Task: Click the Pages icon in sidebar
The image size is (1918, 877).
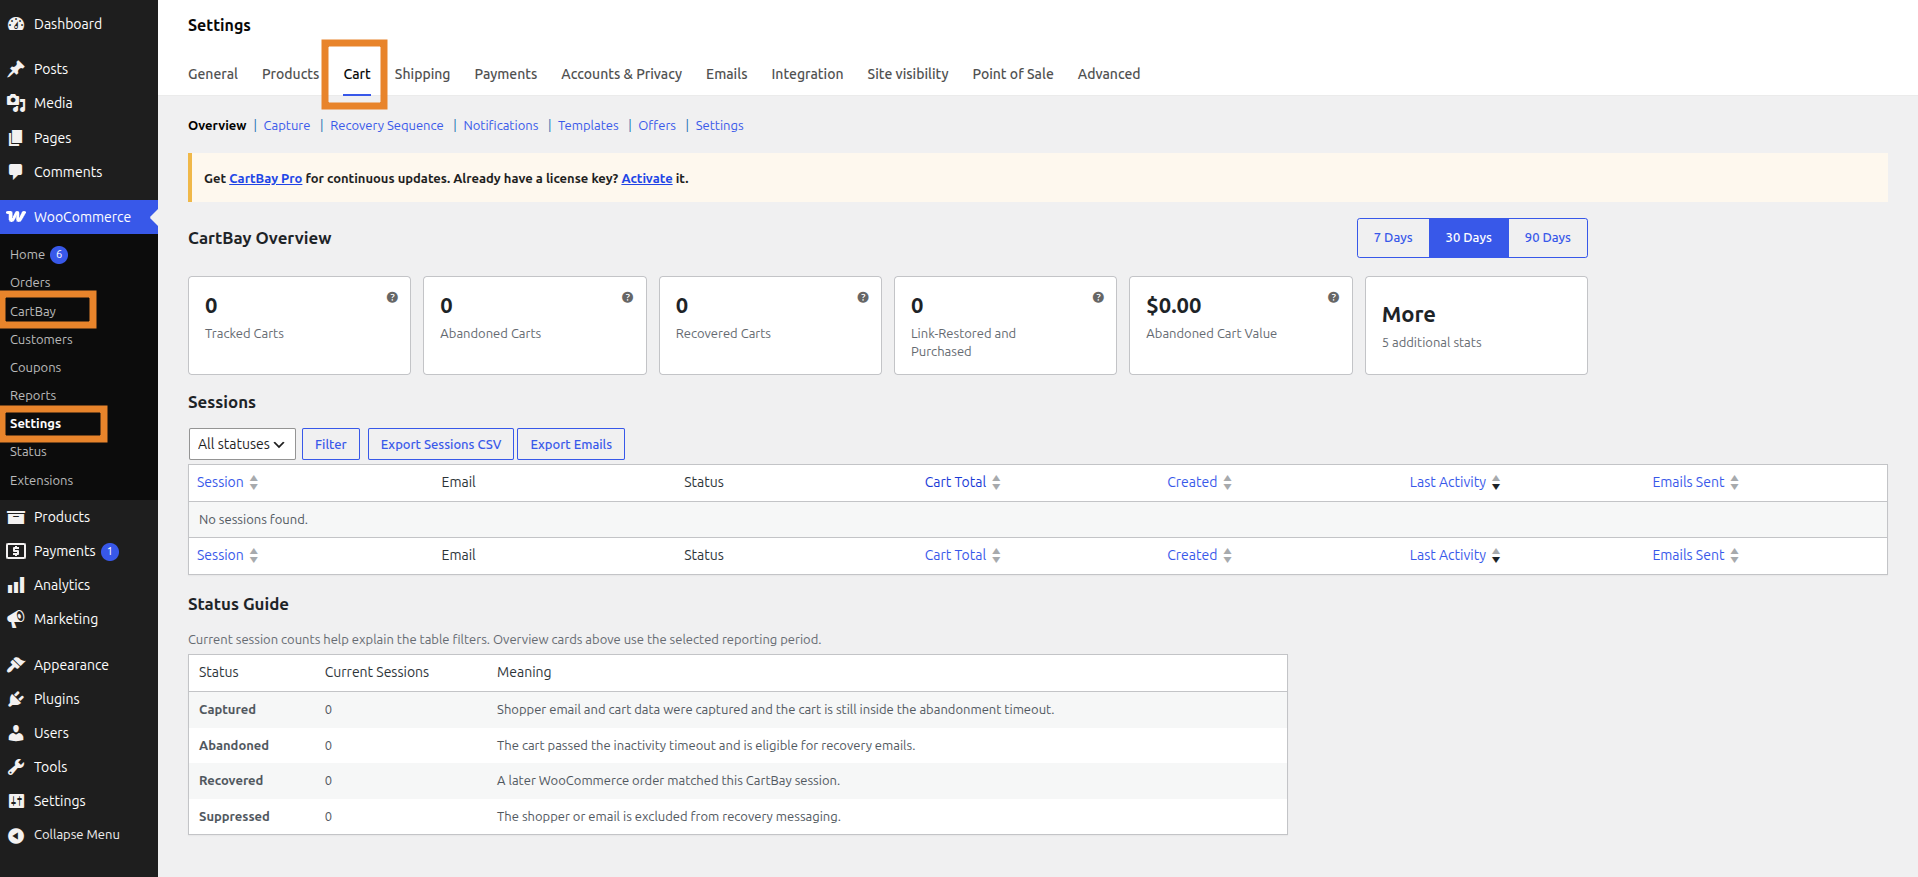Action: [16, 138]
